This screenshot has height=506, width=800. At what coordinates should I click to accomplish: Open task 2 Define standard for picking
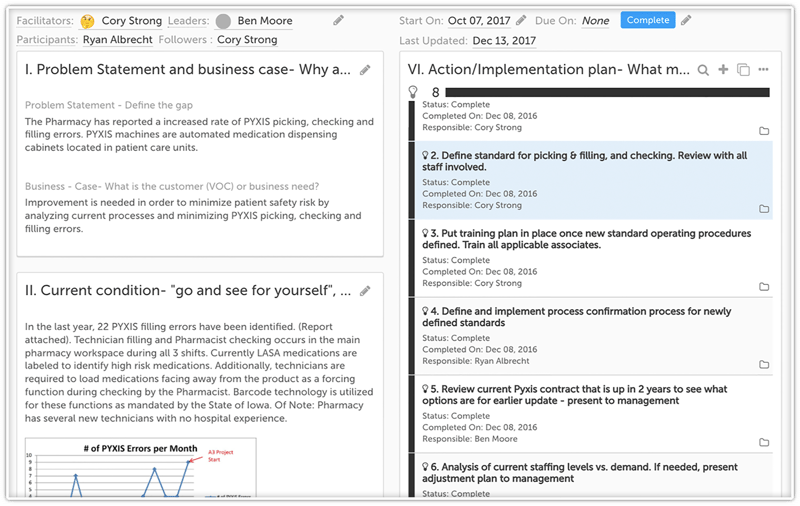pyautogui.click(x=585, y=161)
